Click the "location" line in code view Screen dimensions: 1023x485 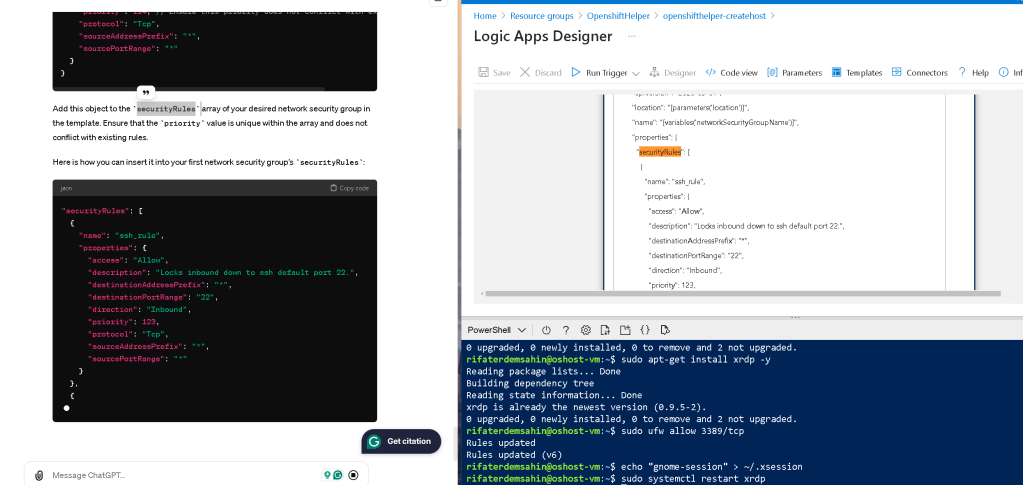(690, 107)
